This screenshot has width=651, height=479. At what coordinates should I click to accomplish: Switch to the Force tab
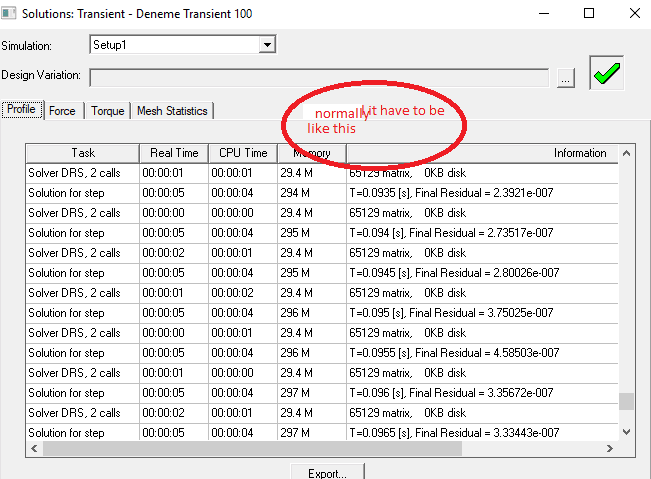click(x=62, y=111)
